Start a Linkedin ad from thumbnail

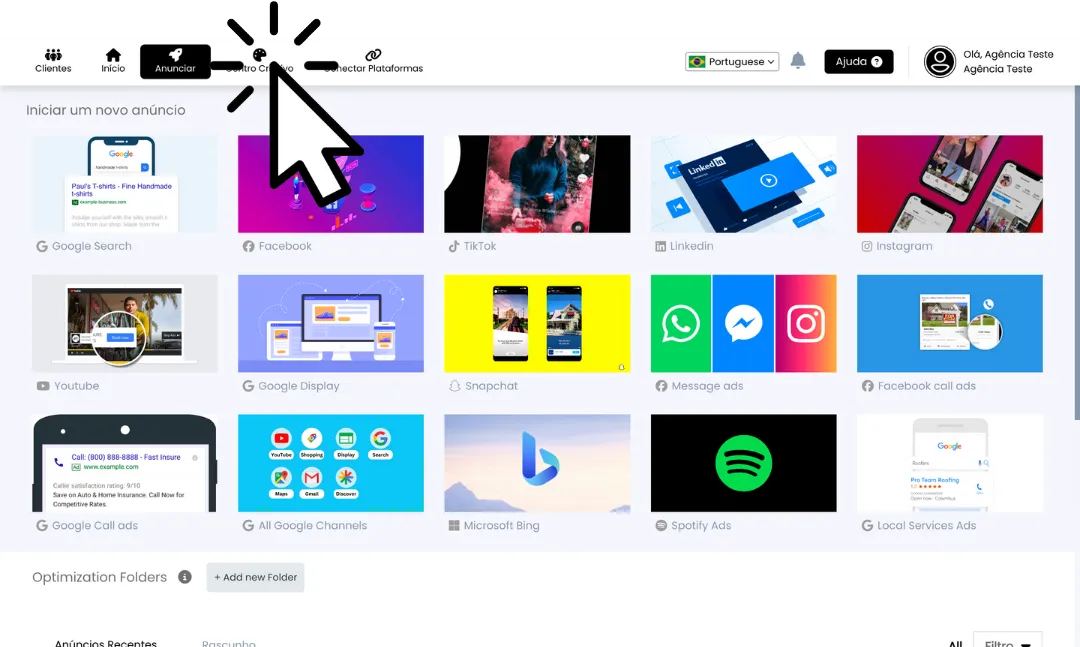[x=743, y=184]
